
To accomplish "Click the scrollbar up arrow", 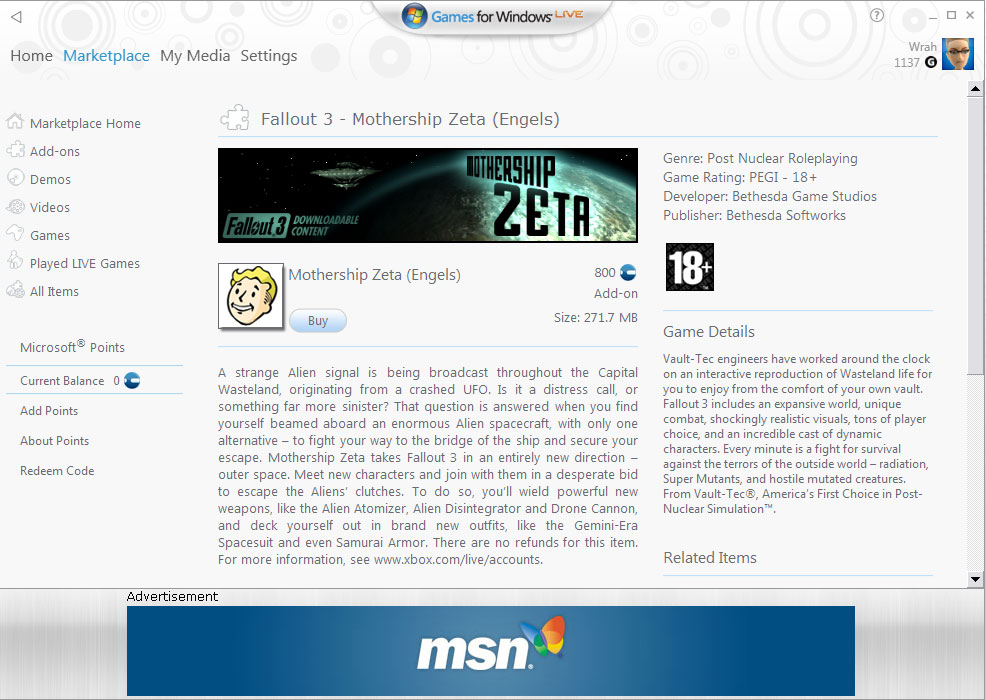I will 975,89.
